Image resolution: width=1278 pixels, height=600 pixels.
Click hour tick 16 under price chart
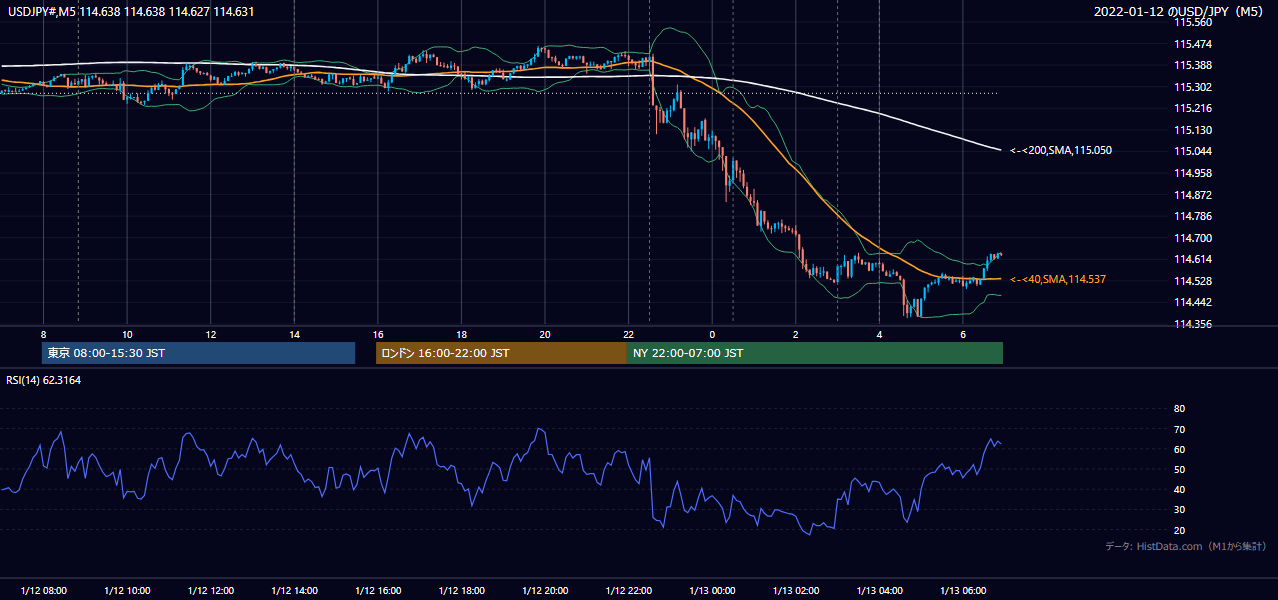coord(377,334)
